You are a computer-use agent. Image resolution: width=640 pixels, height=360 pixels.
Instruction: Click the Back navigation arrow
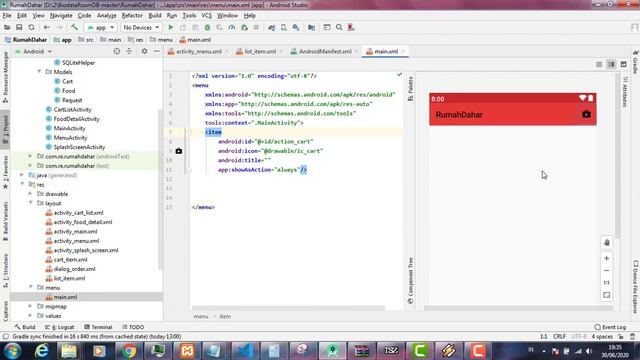[x=47, y=27]
